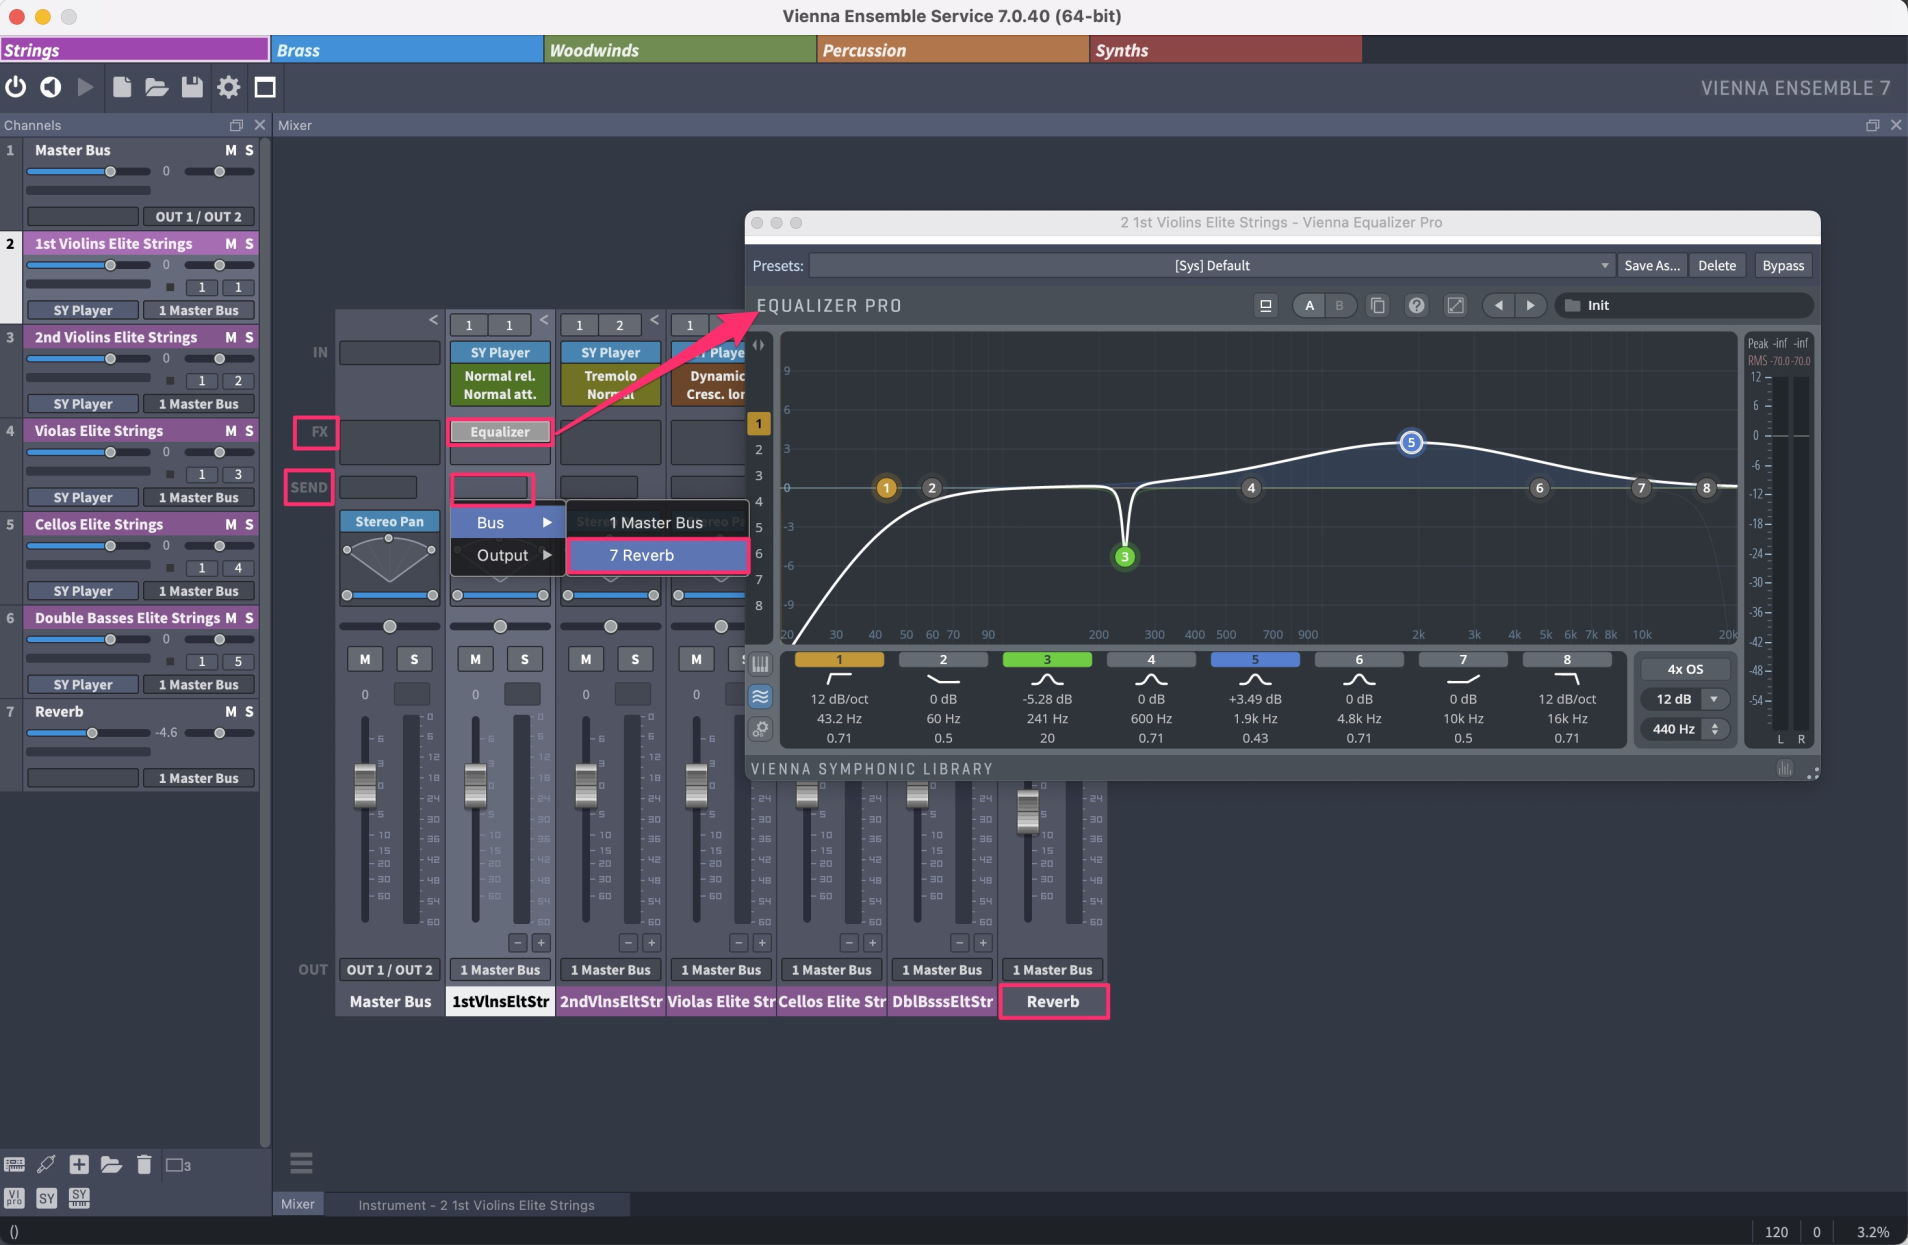Open Equalizer Pro help question mark icon
The image size is (1908, 1245).
[1416, 306]
